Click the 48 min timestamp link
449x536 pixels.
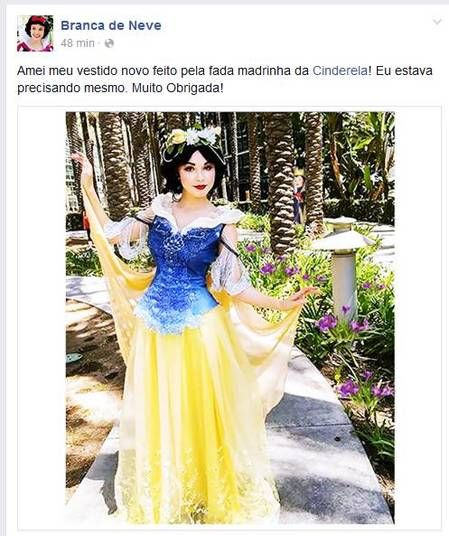[78, 43]
